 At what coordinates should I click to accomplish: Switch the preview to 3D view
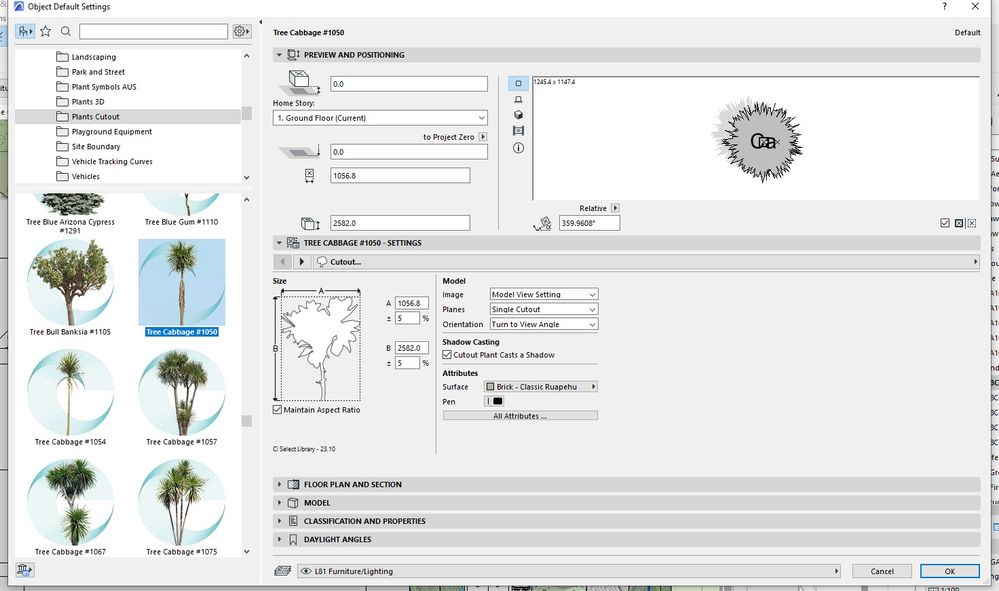point(518,115)
